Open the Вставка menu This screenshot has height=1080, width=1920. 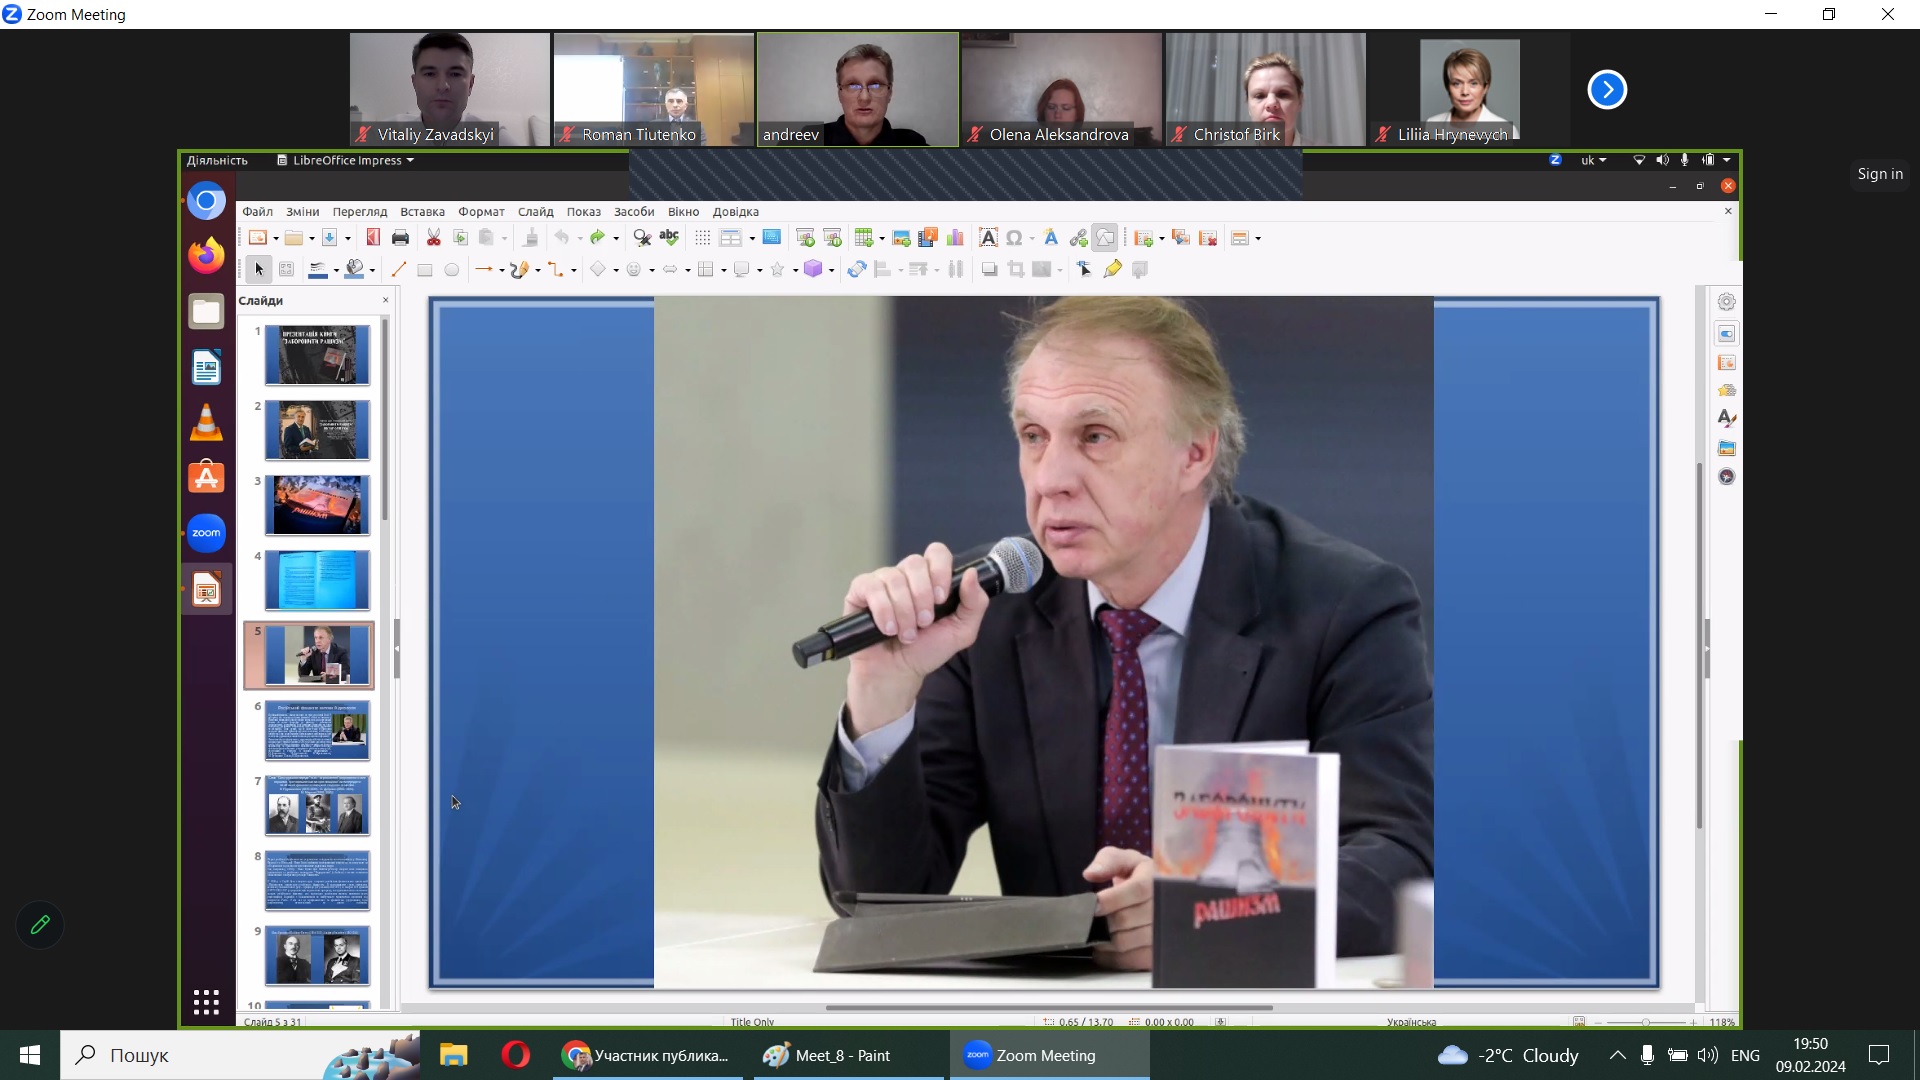(422, 212)
